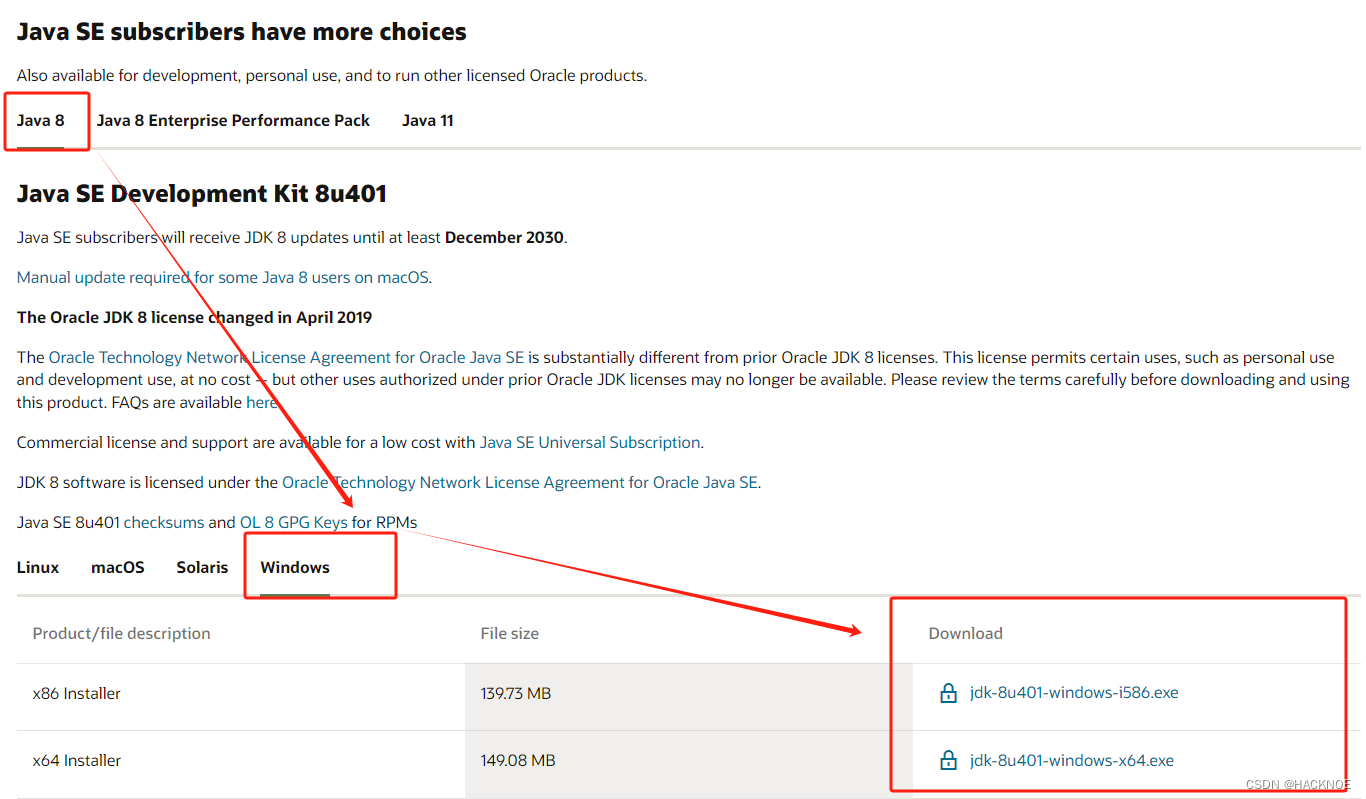Click the FAQs 'here' link

pyautogui.click(x=261, y=402)
